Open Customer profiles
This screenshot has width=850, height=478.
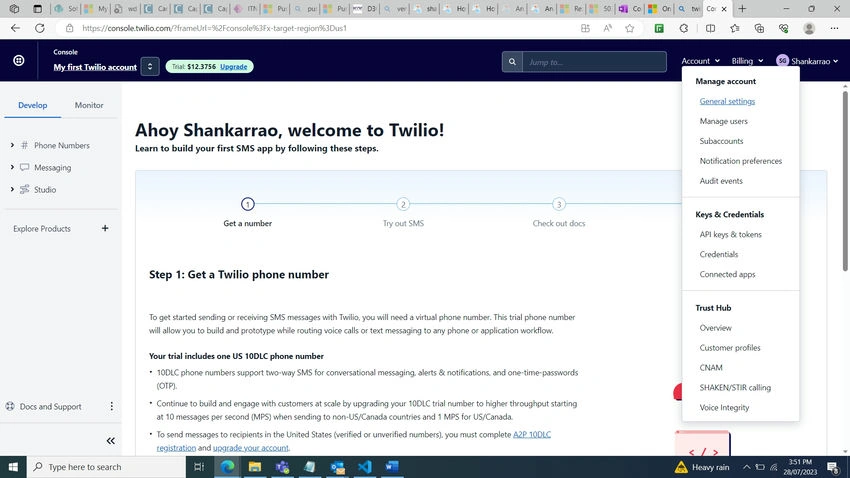coord(730,348)
